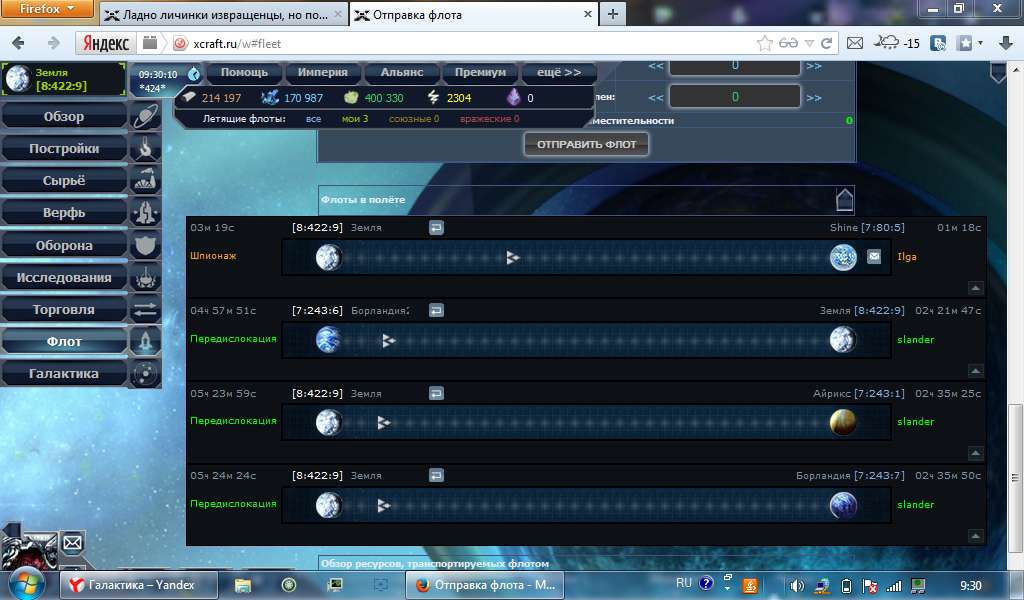1024x600 pixels.
Task: Open the Империя menu
Action: click(323, 72)
